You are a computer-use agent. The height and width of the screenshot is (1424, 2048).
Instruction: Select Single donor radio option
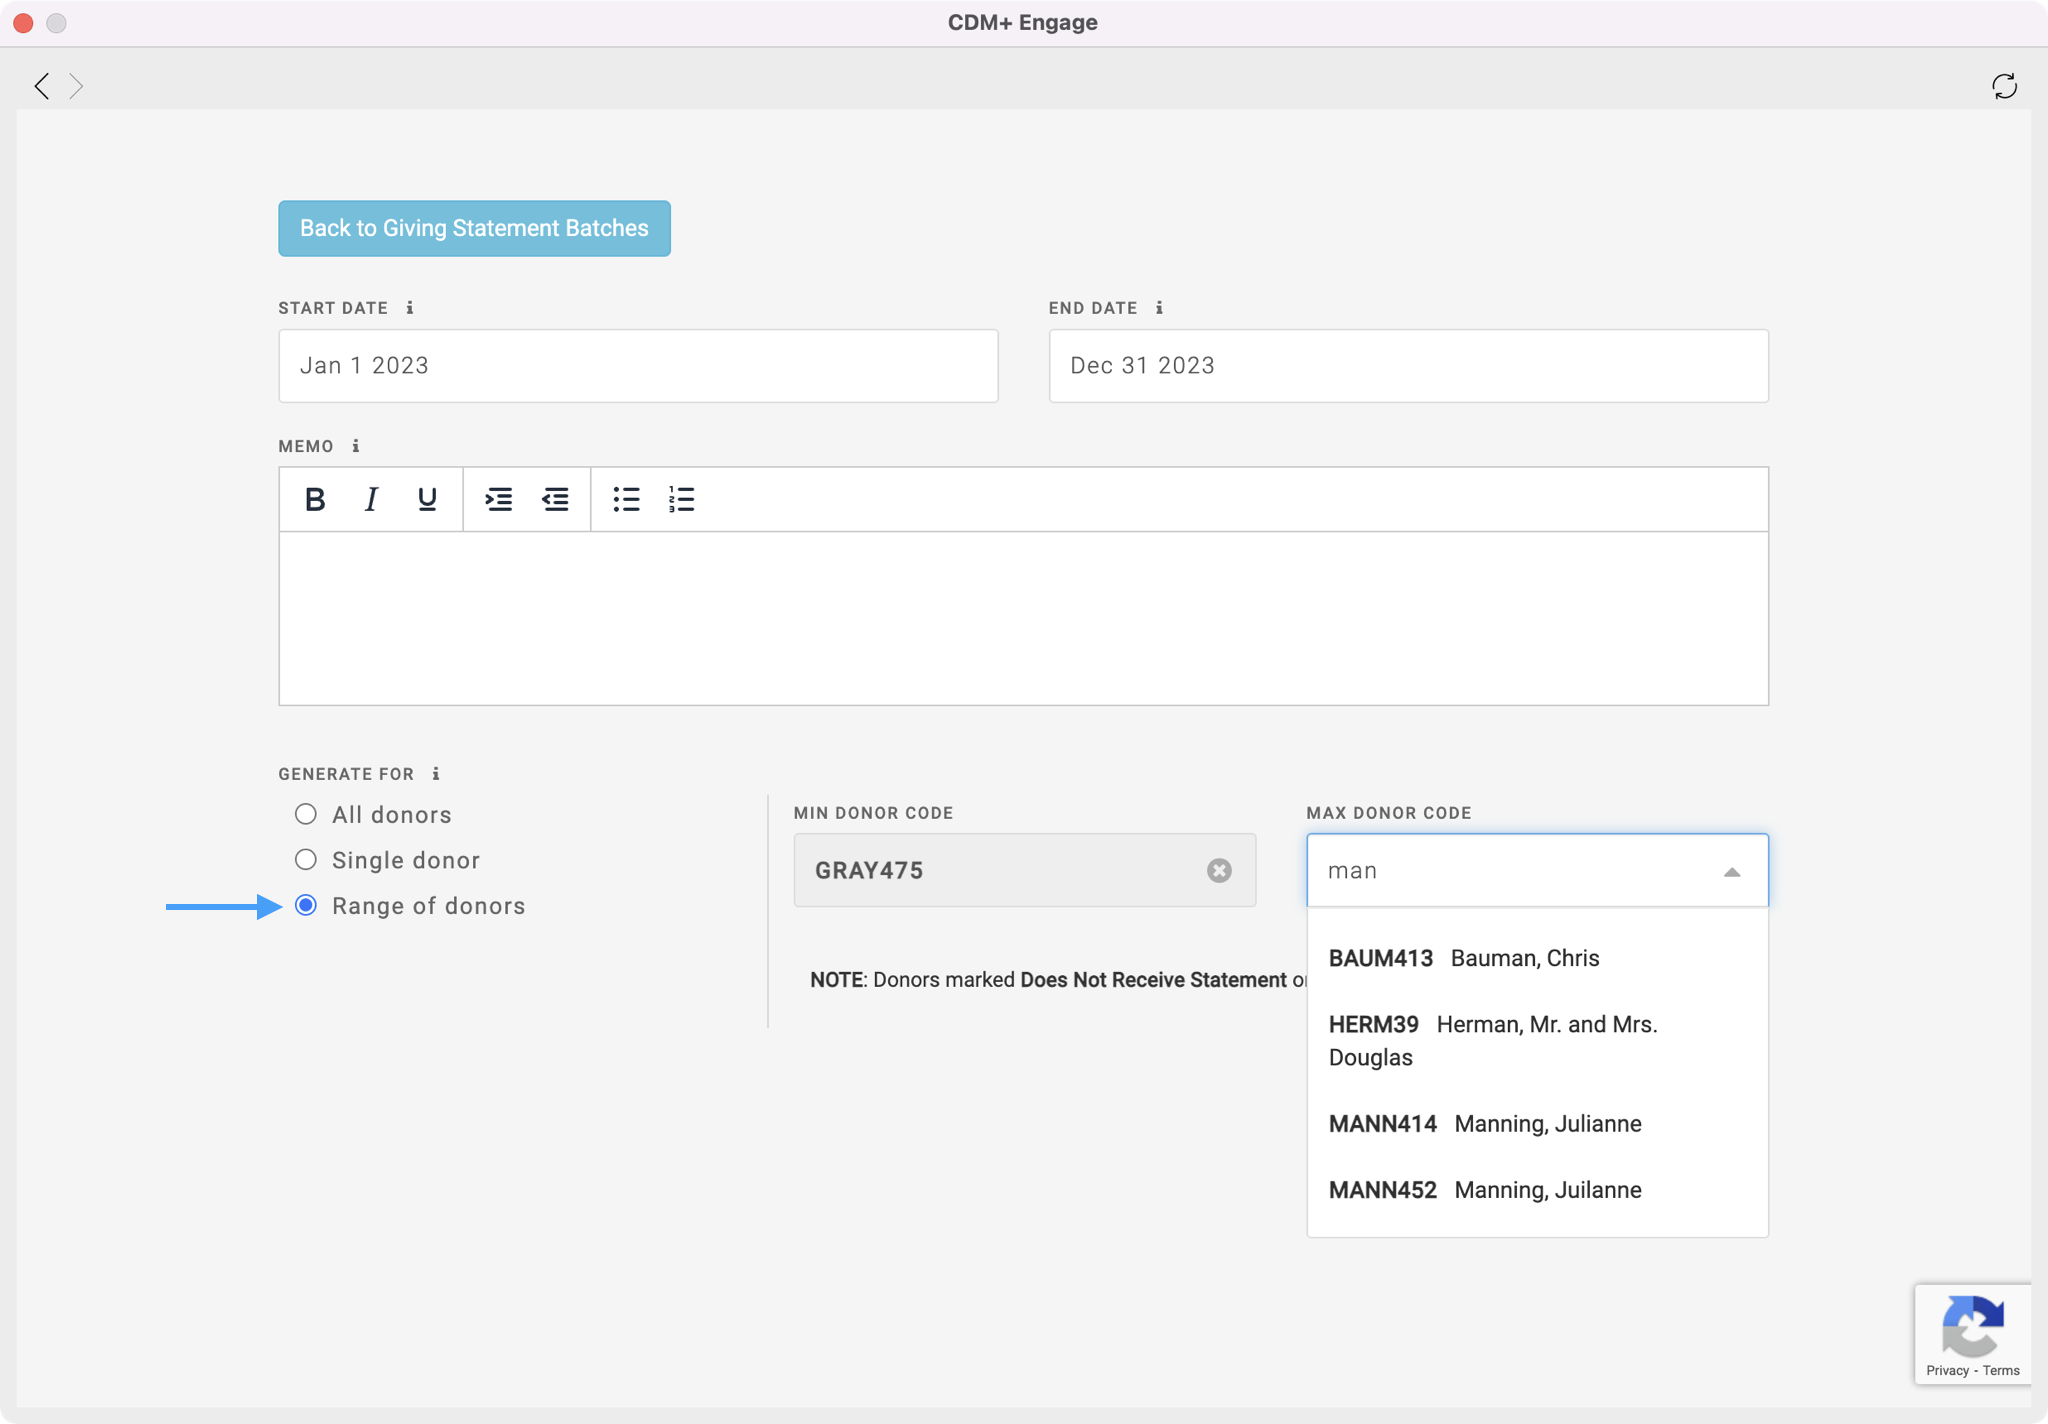[306, 860]
